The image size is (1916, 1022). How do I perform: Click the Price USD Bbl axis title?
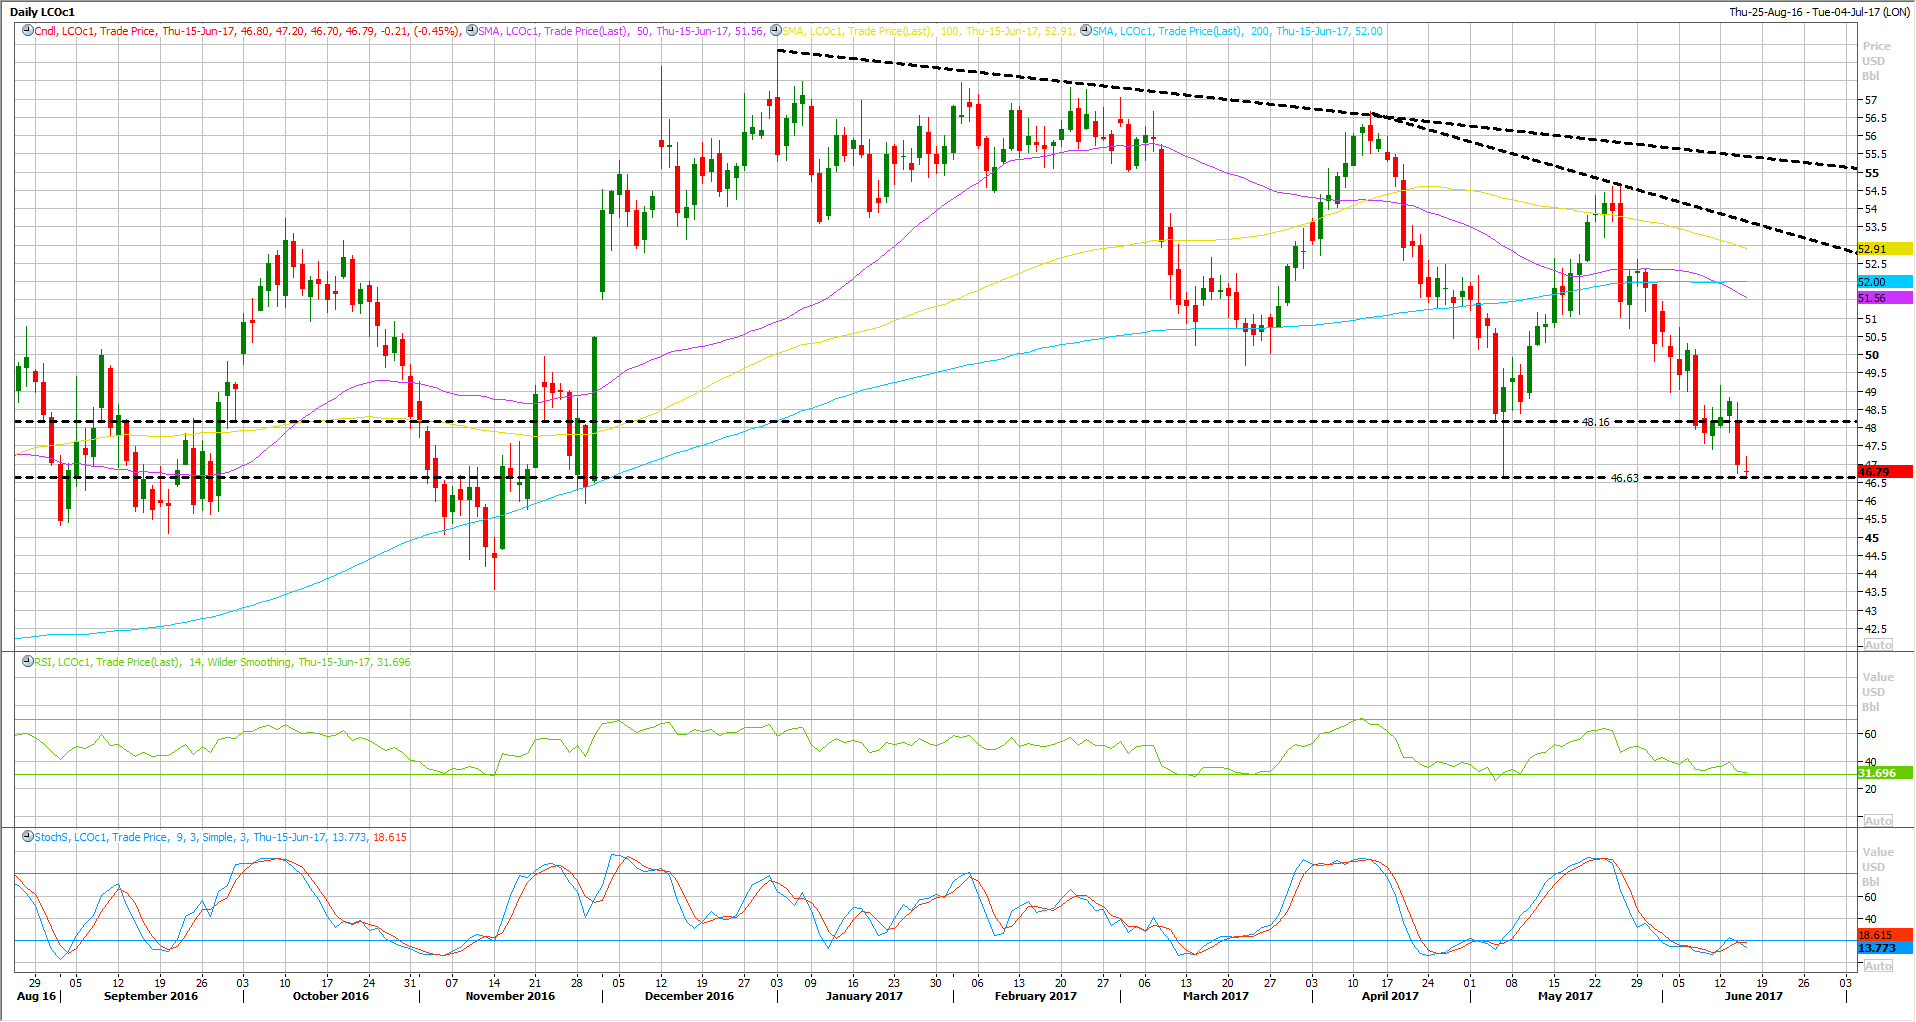pos(1876,61)
